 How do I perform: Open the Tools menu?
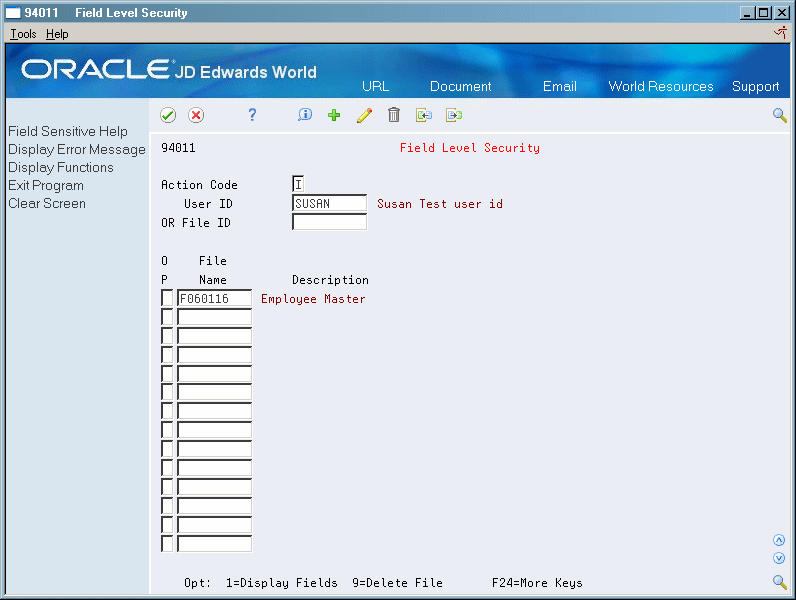(23, 34)
